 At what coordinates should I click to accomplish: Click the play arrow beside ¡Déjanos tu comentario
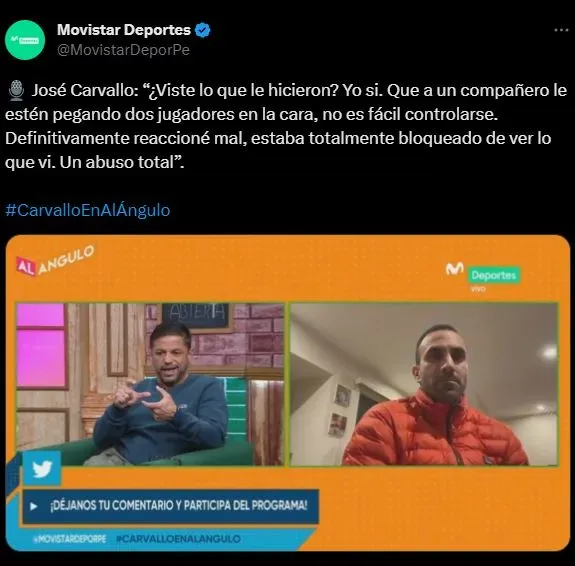point(33,507)
